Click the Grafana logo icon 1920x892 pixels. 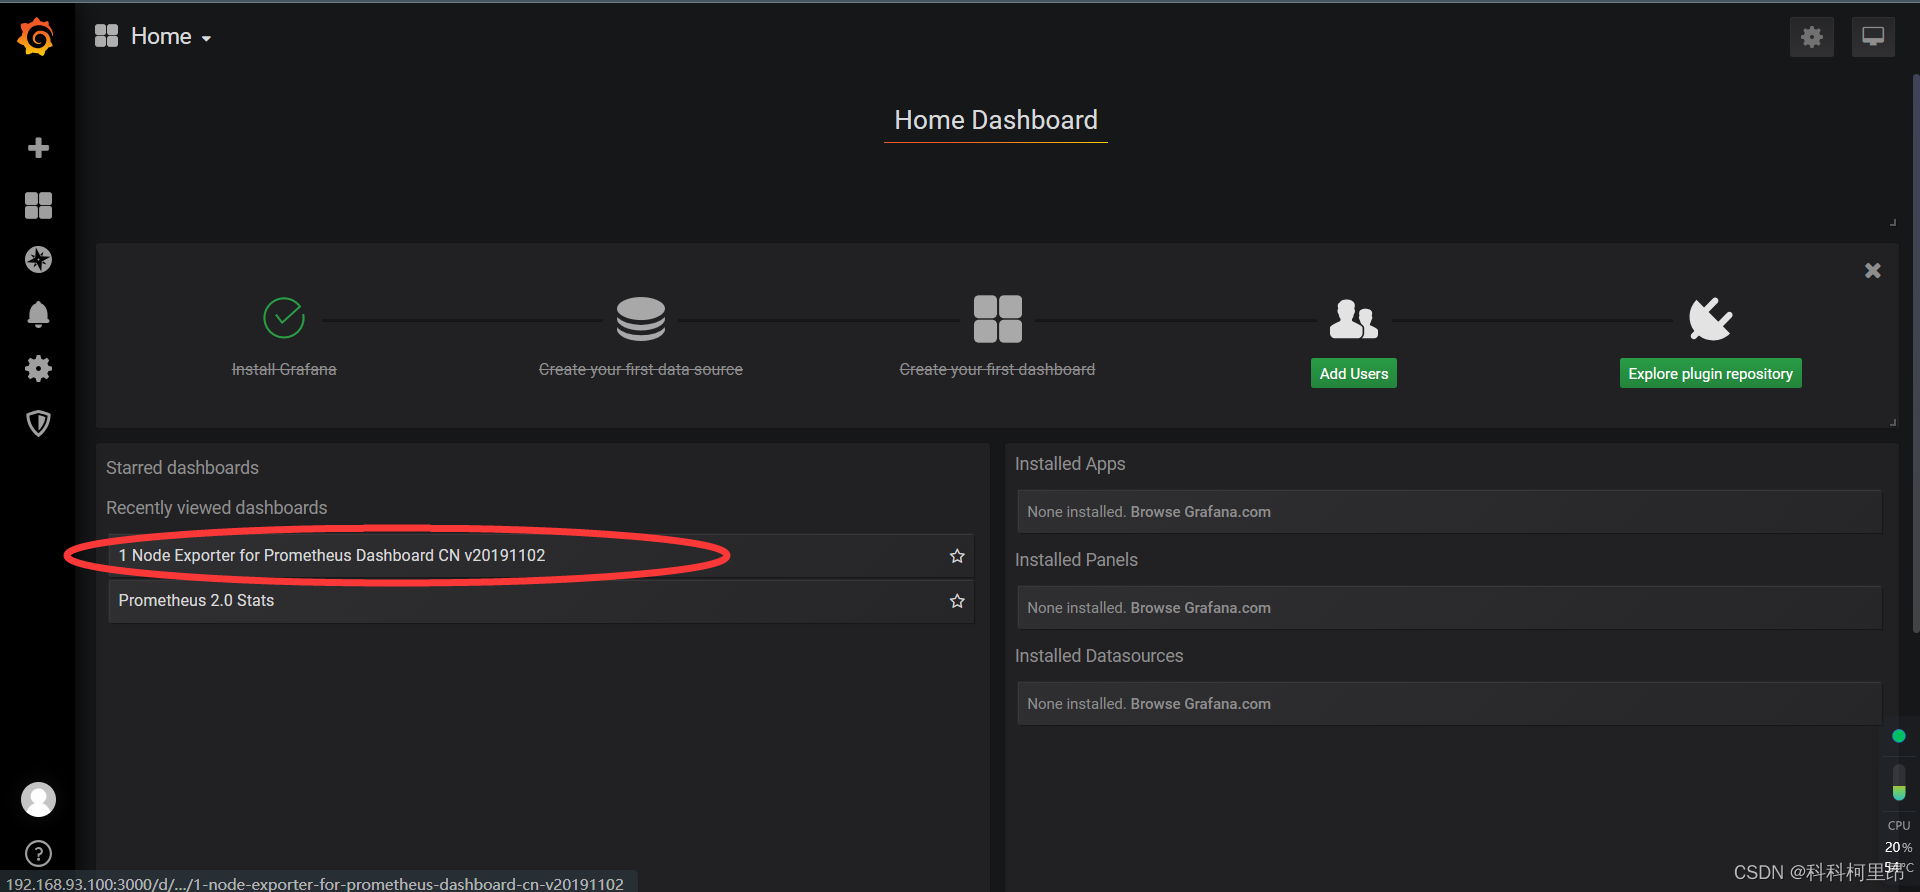click(x=36, y=37)
